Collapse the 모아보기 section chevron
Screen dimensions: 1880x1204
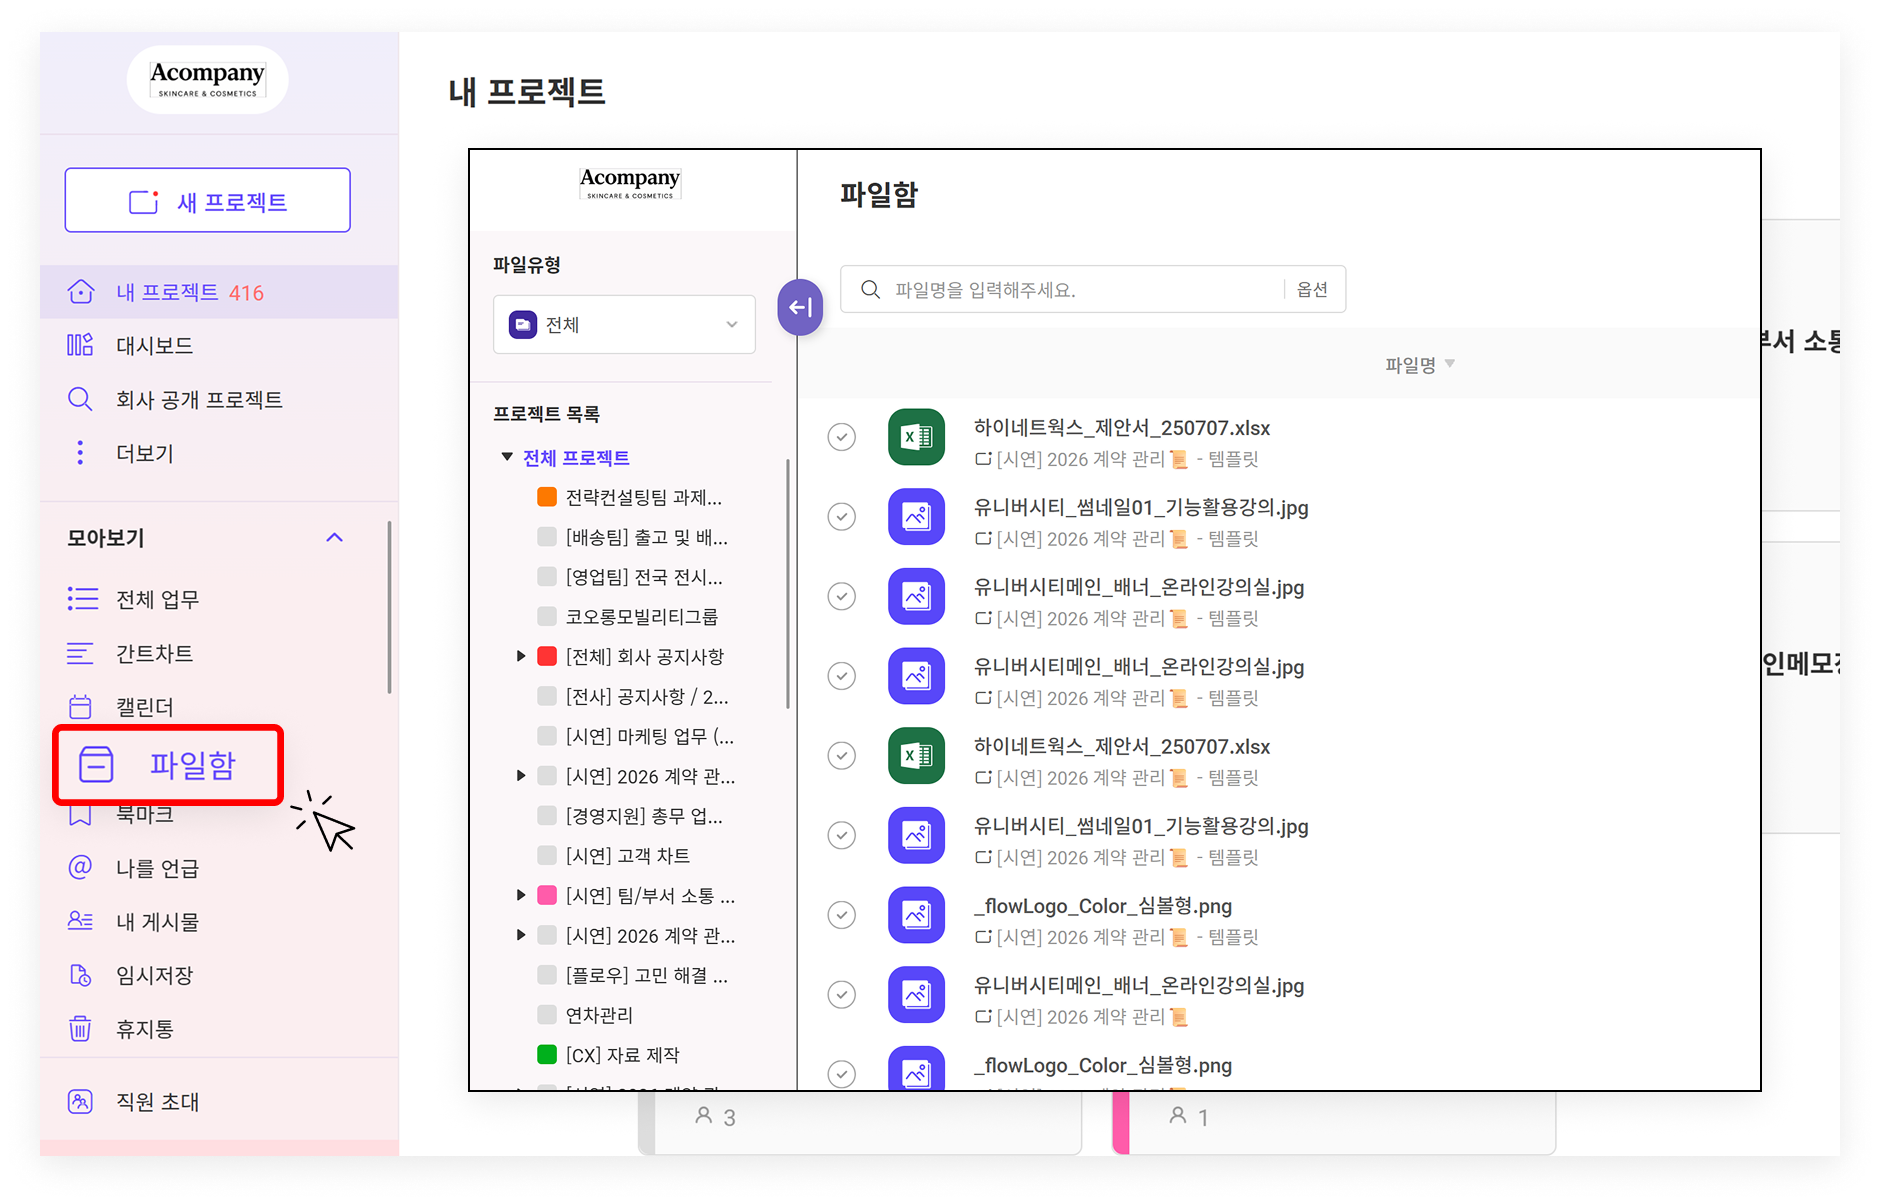334,538
